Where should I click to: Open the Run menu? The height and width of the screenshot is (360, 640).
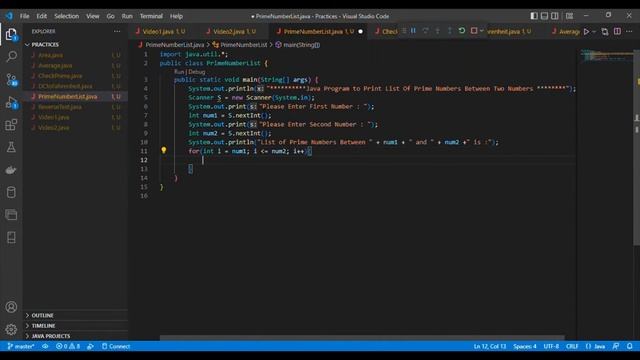pyautogui.click(x=127, y=16)
